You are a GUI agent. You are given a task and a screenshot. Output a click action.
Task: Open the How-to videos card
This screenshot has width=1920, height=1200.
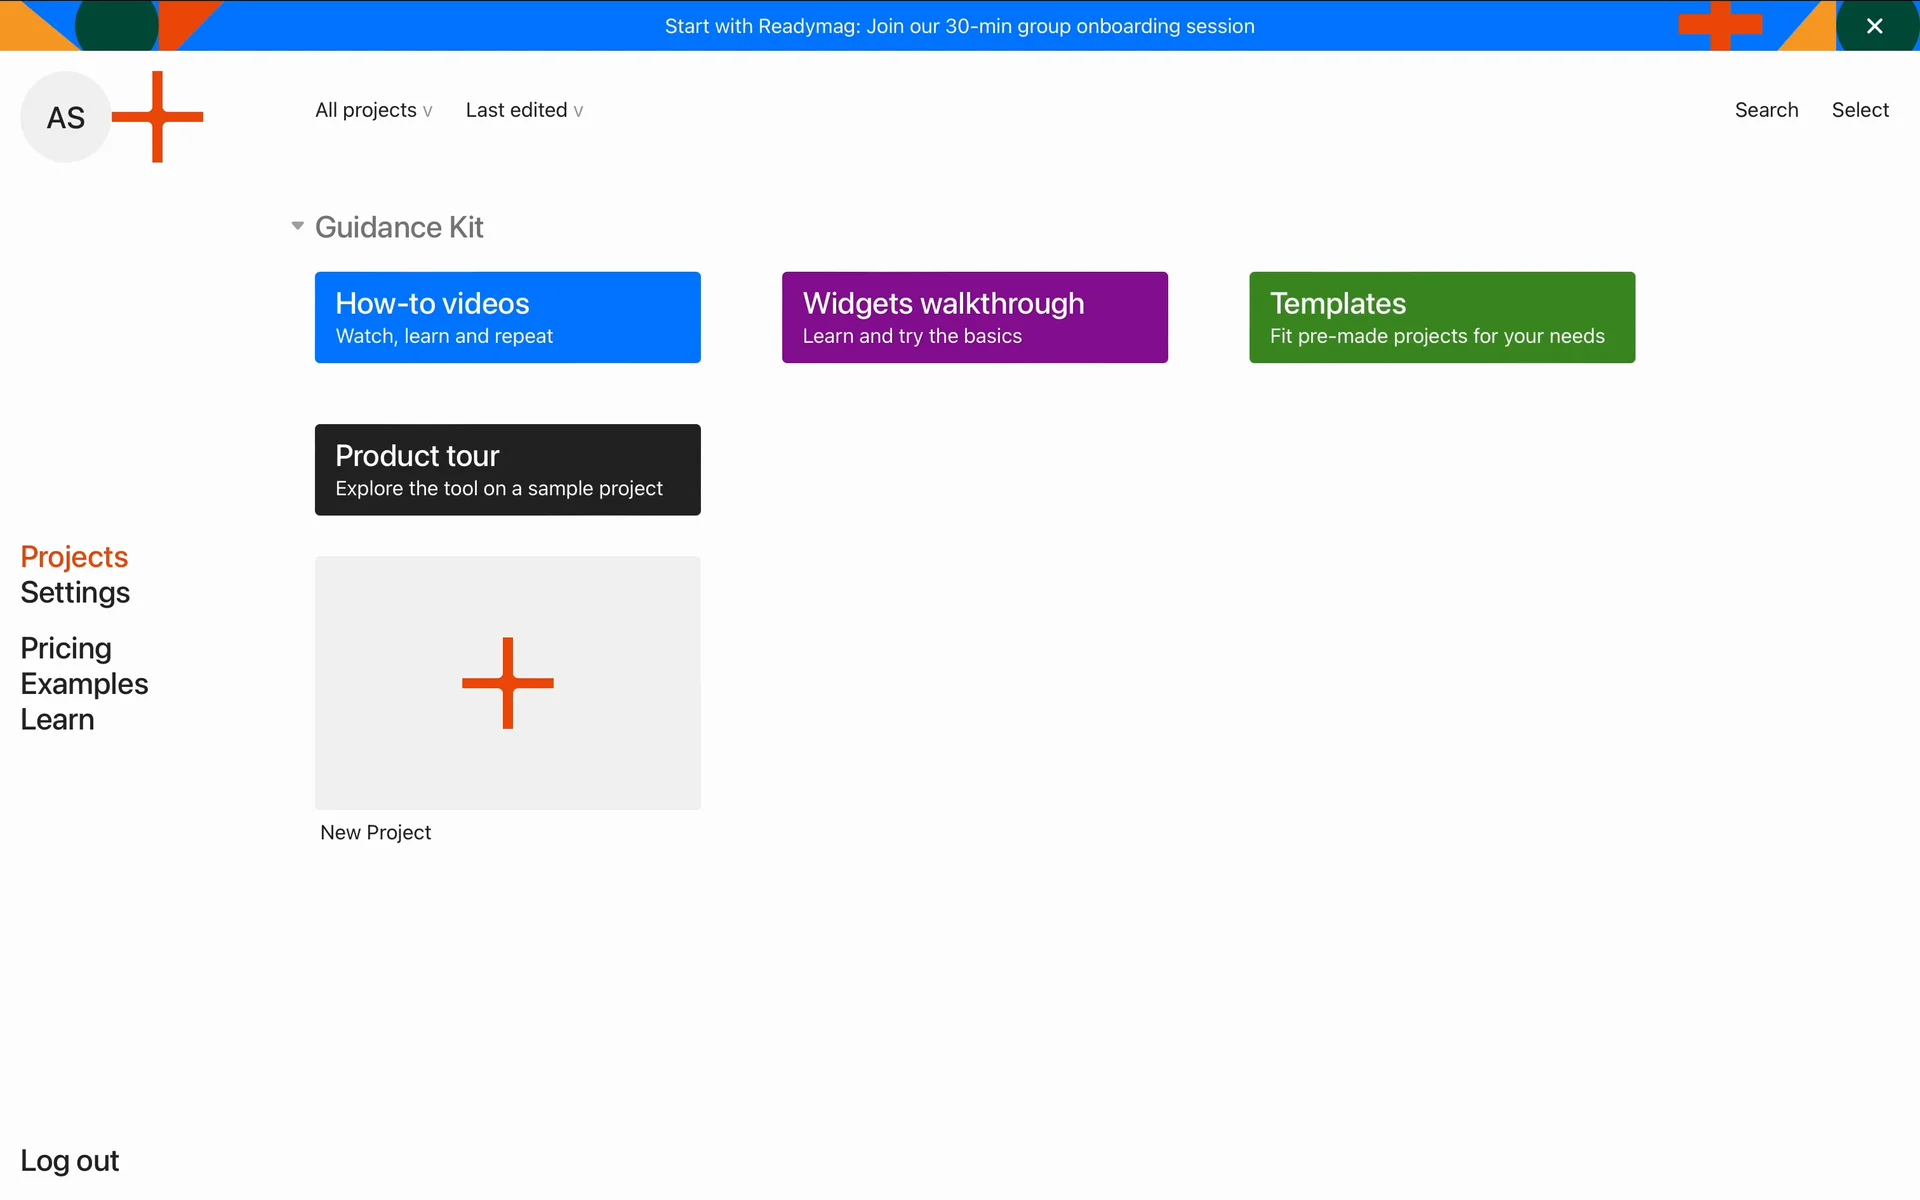click(507, 317)
